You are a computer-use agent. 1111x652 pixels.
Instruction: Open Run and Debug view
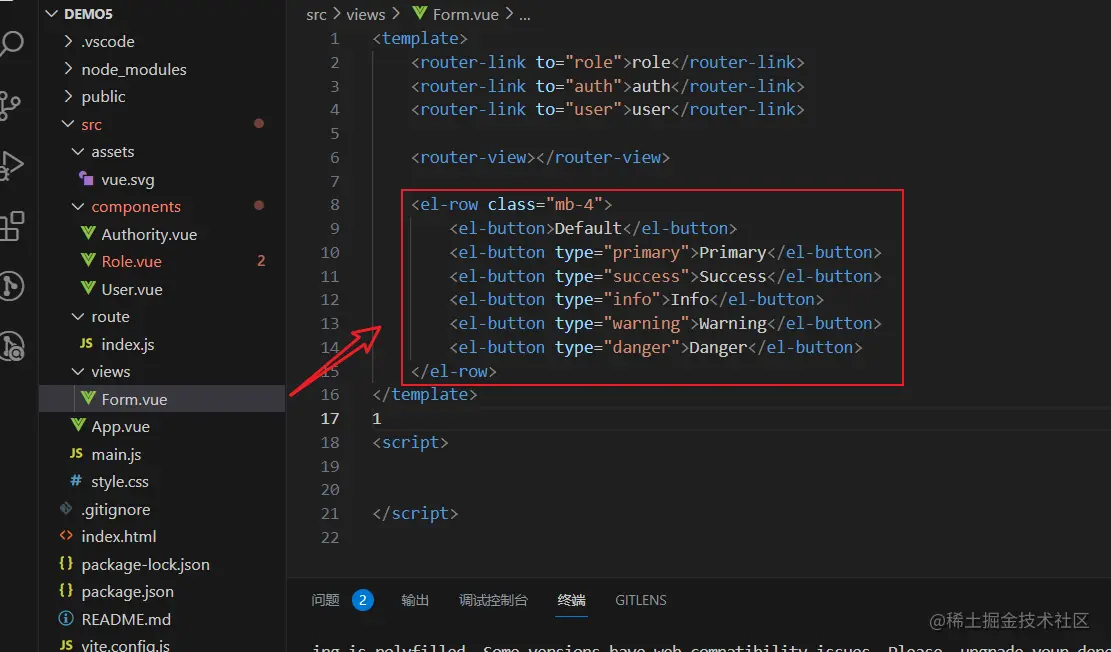point(11,166)
